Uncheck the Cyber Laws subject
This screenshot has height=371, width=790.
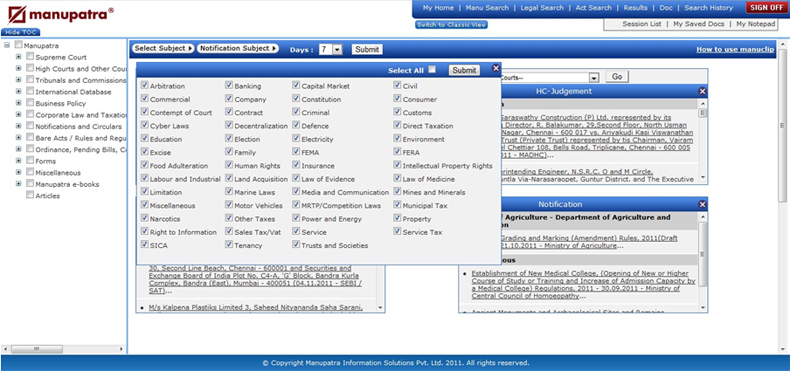[x=145, y=125]
